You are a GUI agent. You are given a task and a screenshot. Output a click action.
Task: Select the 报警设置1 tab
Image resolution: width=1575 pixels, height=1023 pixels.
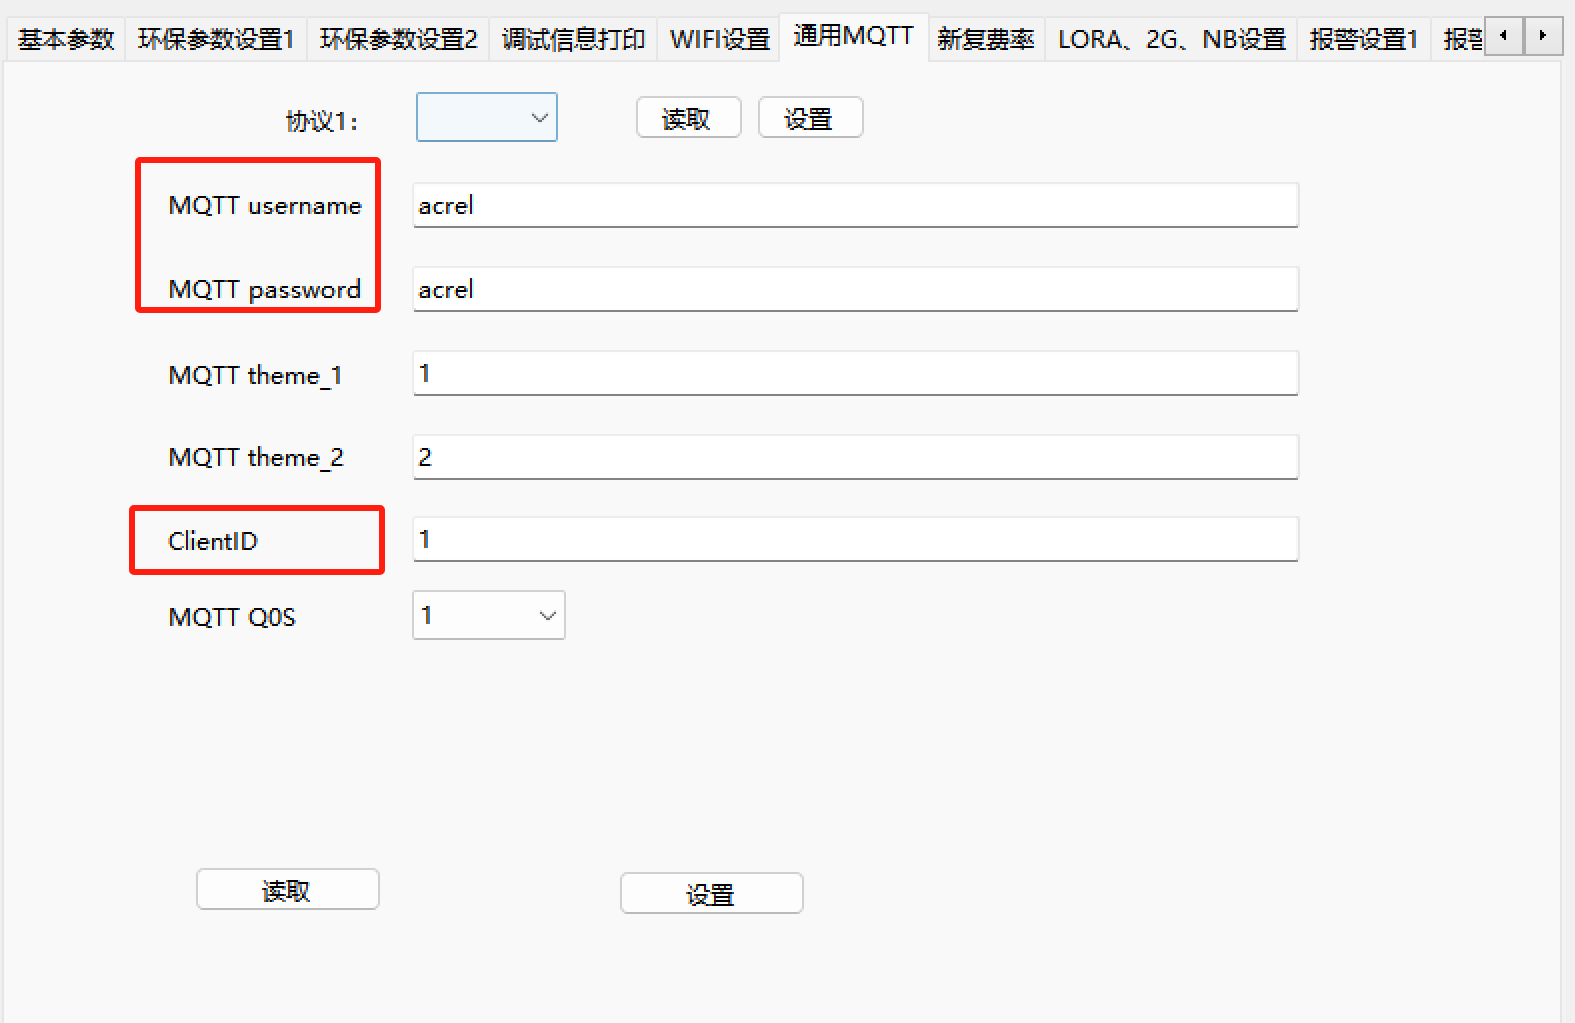coord(1363,39)
